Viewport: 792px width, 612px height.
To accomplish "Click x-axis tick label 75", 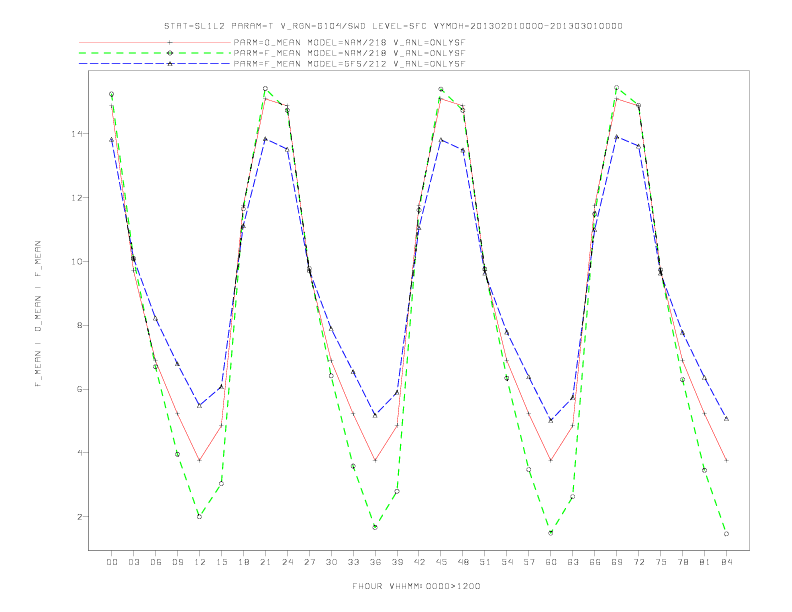I will (x=661, y=562).
